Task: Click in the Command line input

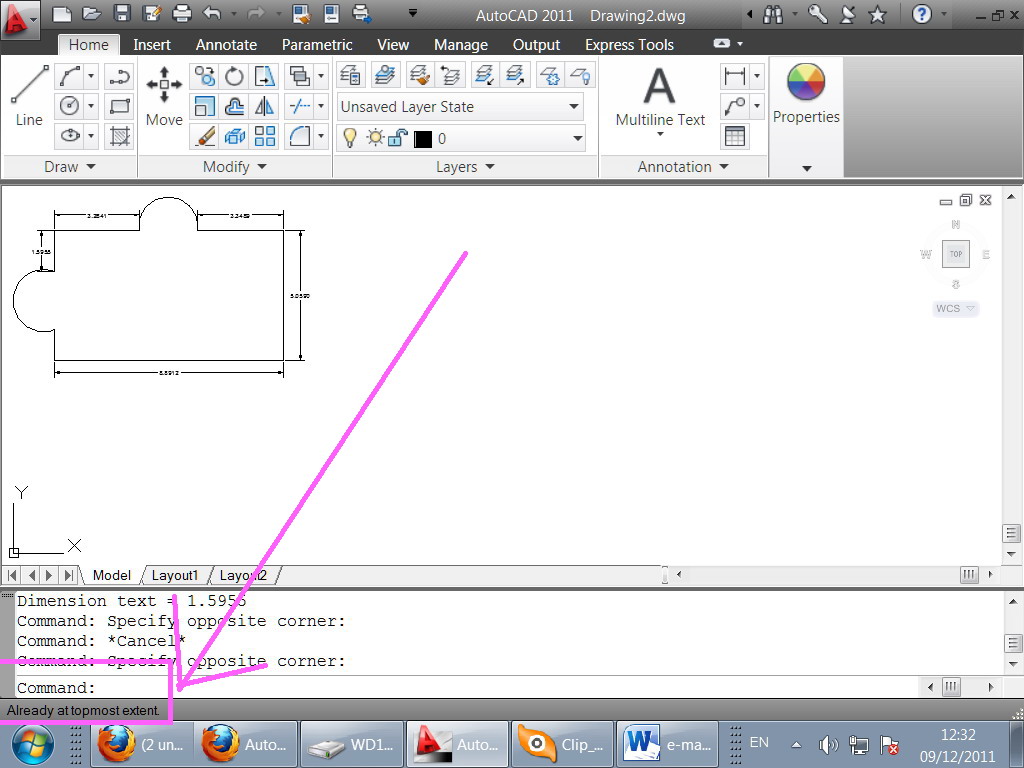Action: 468,687
